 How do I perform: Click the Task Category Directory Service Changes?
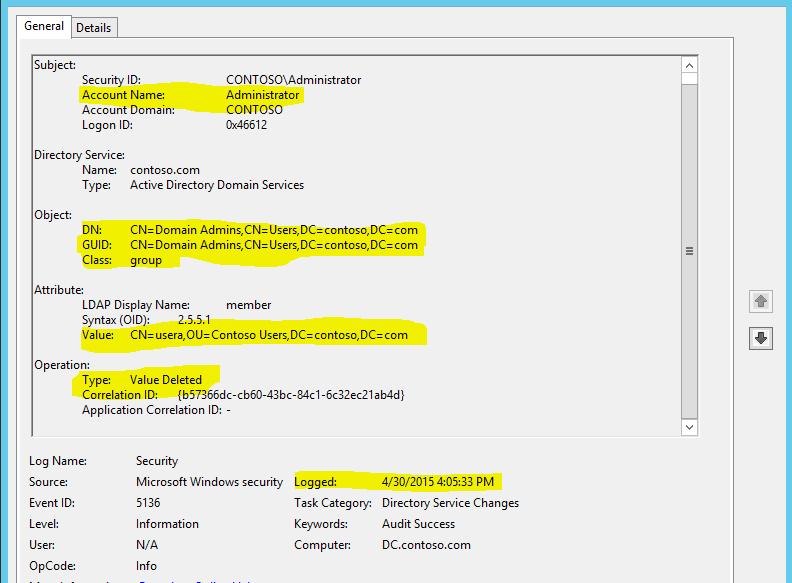451,503
